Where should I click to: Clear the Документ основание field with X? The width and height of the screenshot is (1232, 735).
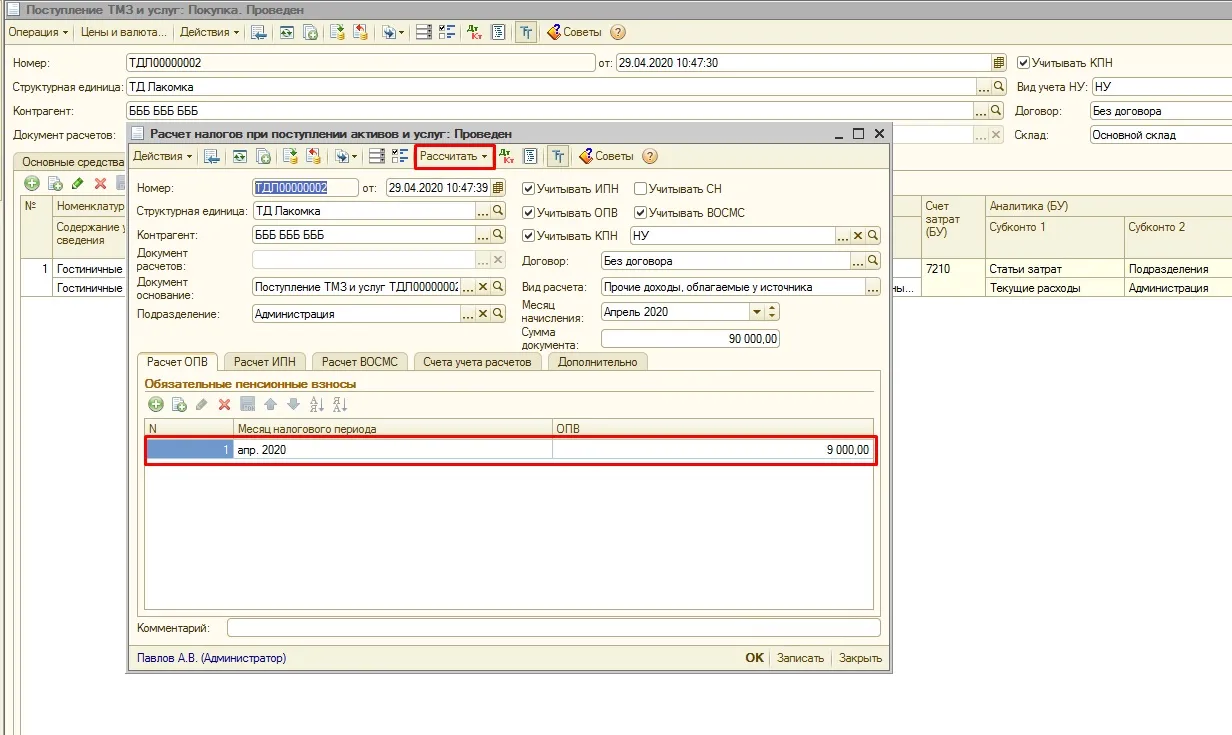(x=483, y=287)
